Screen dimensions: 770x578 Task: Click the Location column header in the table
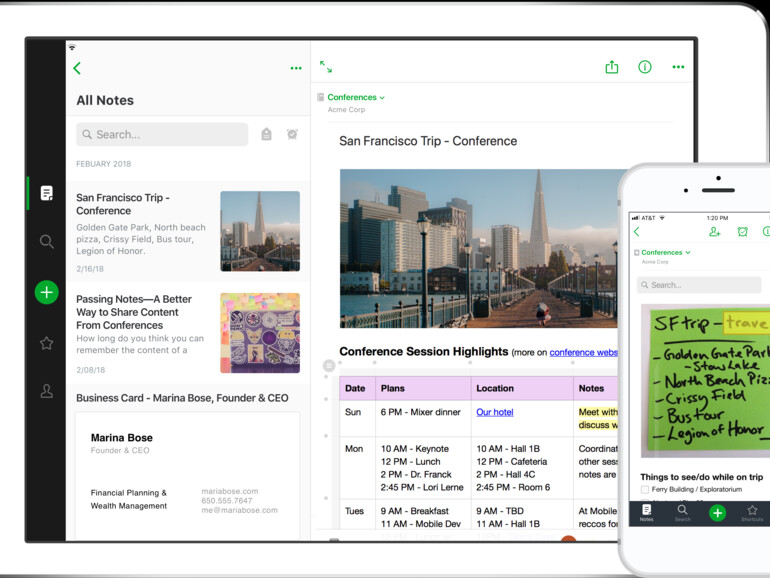click(x=522, y=388)
